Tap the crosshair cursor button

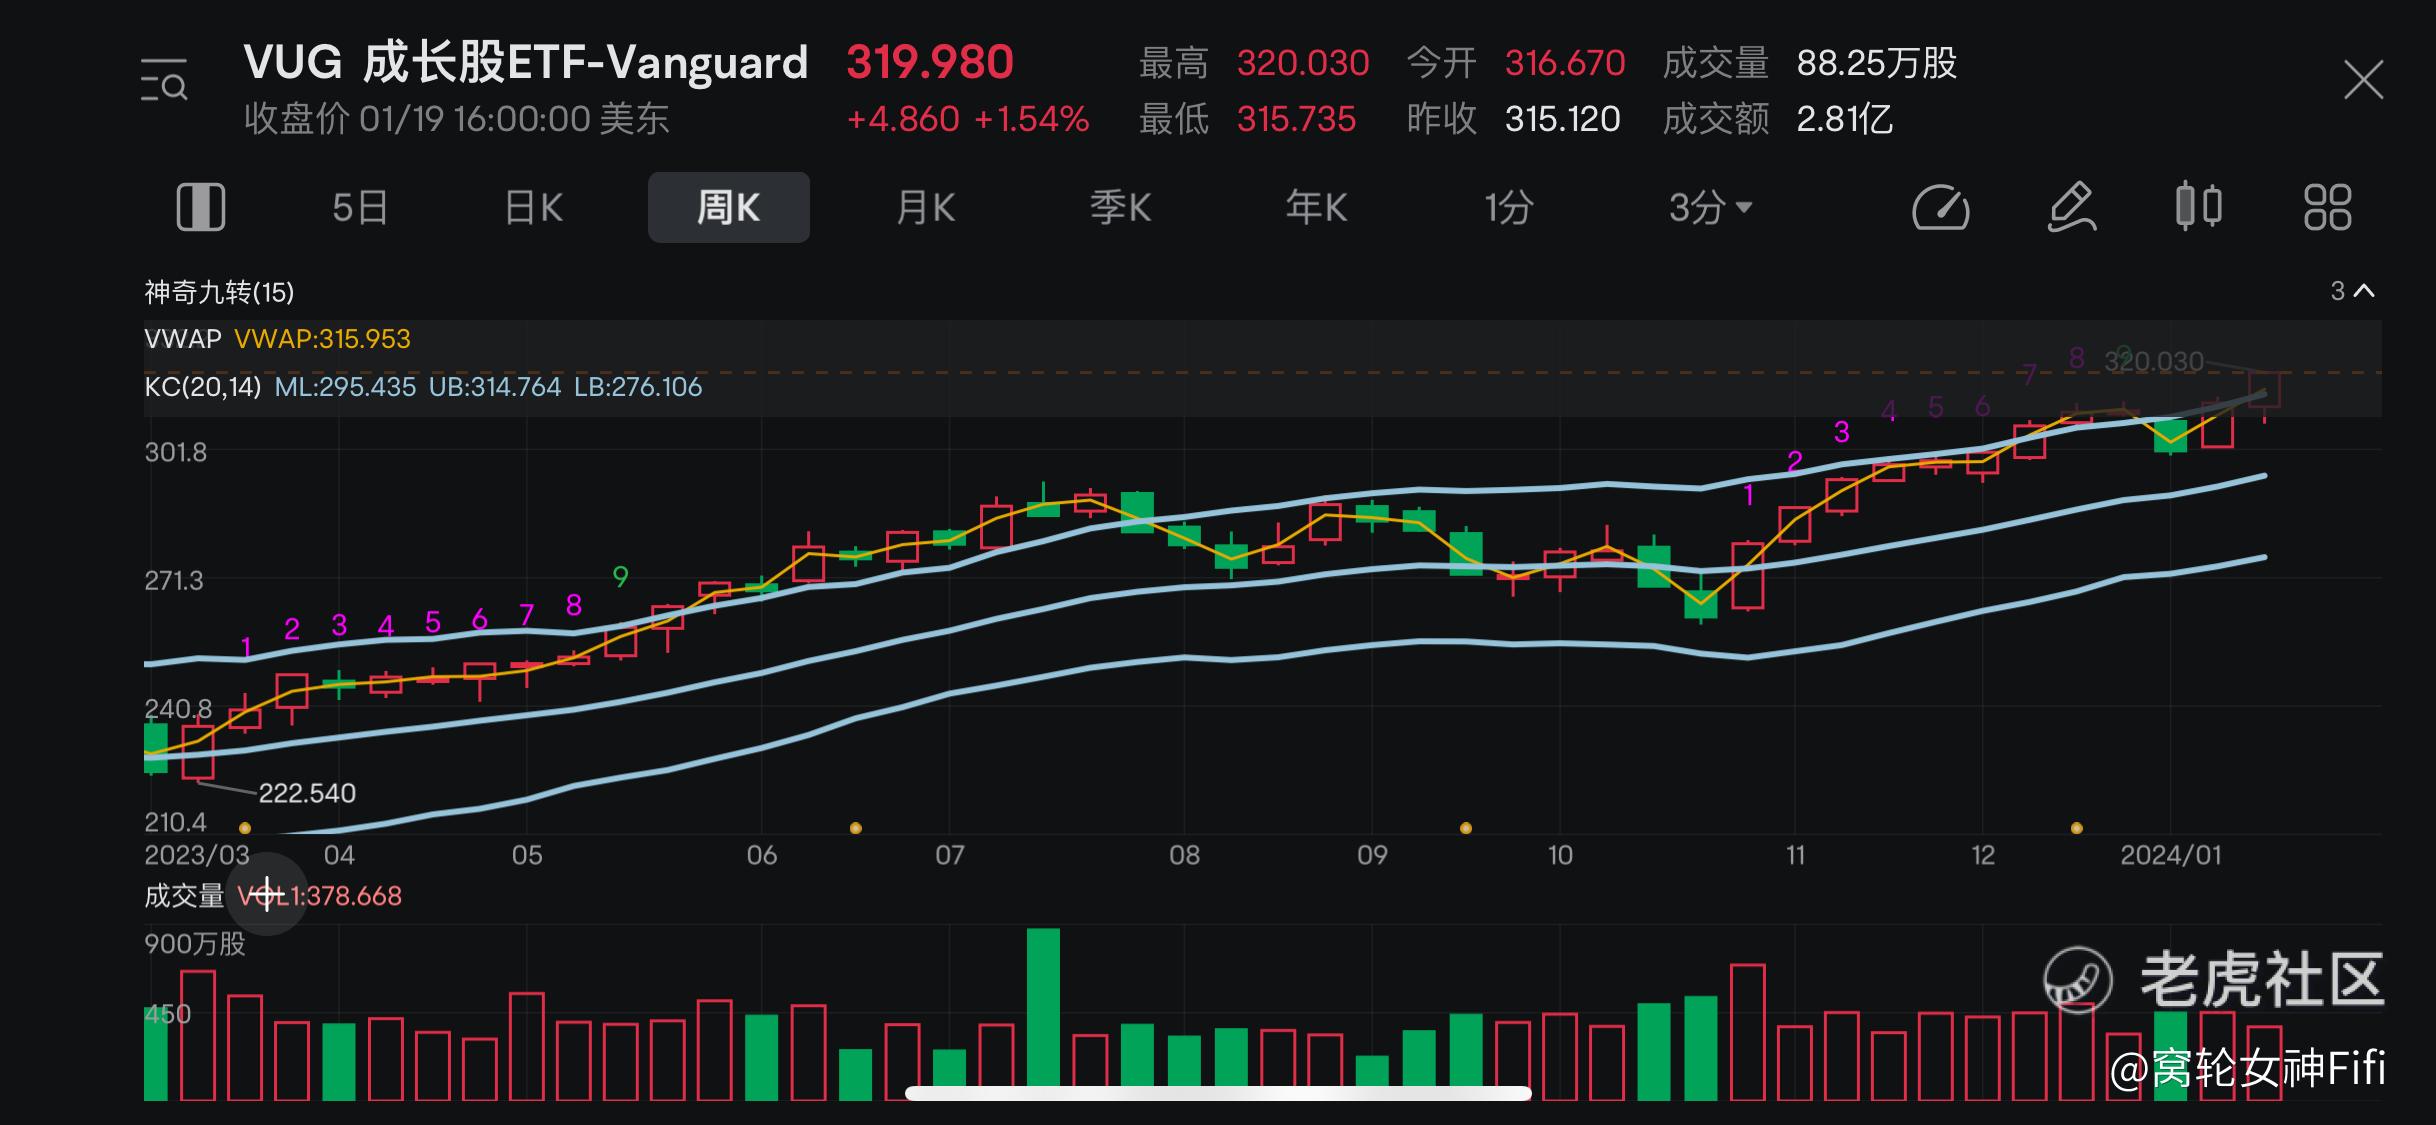[x=267, y=894]
